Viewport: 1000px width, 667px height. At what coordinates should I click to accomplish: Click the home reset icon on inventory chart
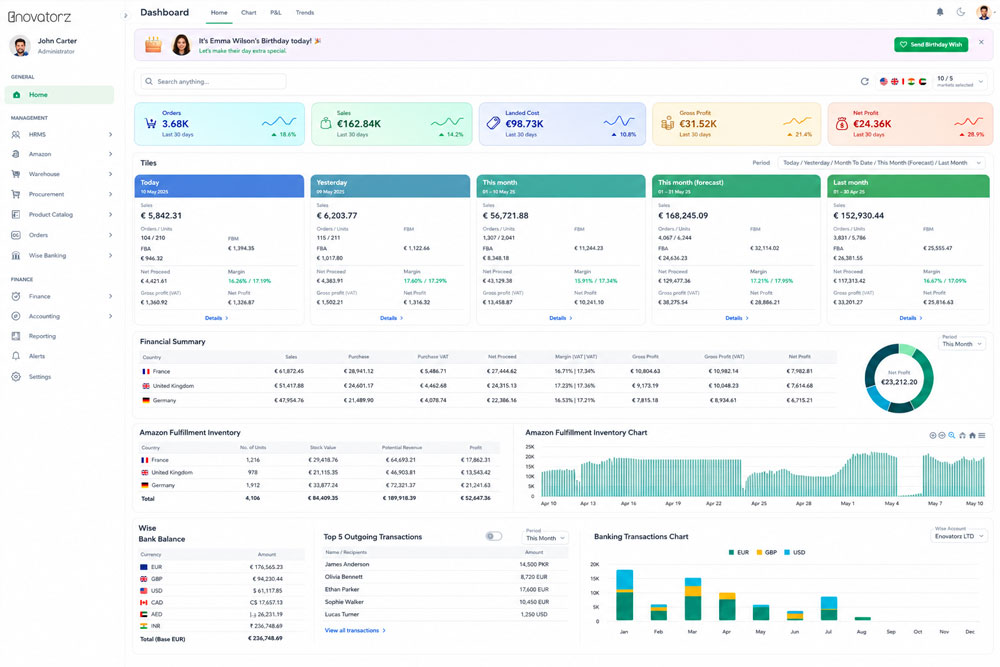click(972, 436)
